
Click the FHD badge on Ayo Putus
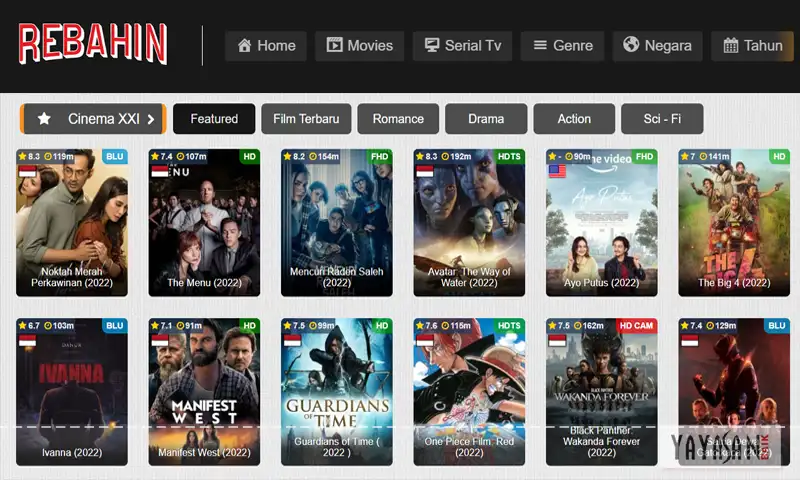(x=644, y=157)
